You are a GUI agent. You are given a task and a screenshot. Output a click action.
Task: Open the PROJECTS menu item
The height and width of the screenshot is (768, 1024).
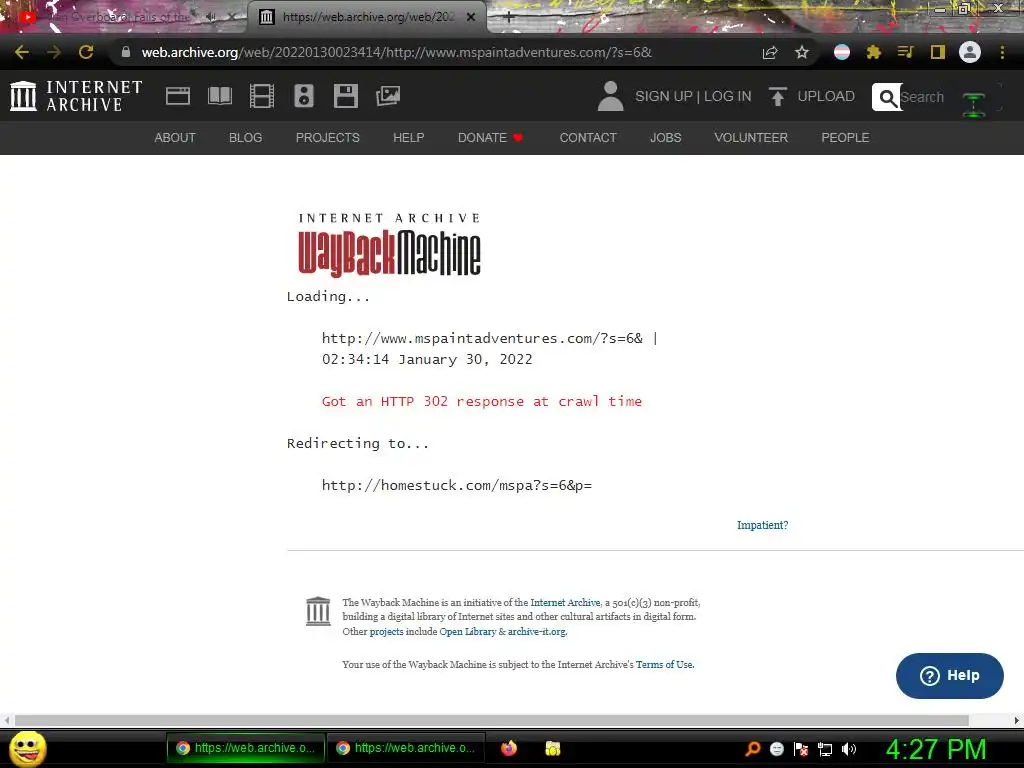328,138
